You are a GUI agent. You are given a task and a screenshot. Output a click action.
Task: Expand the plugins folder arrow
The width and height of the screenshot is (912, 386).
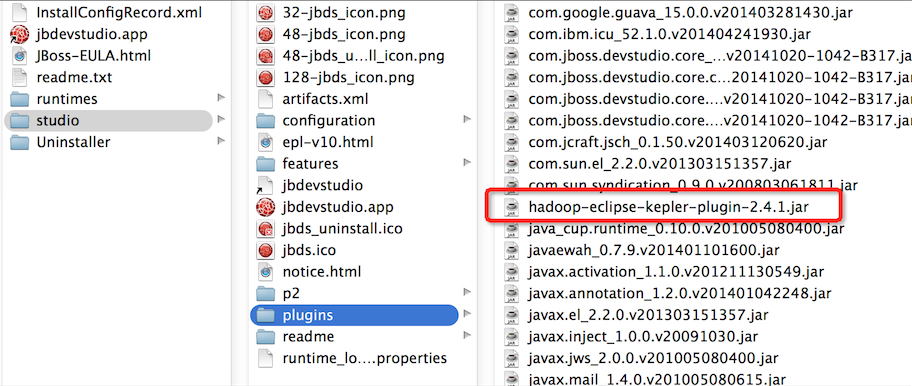467,314
